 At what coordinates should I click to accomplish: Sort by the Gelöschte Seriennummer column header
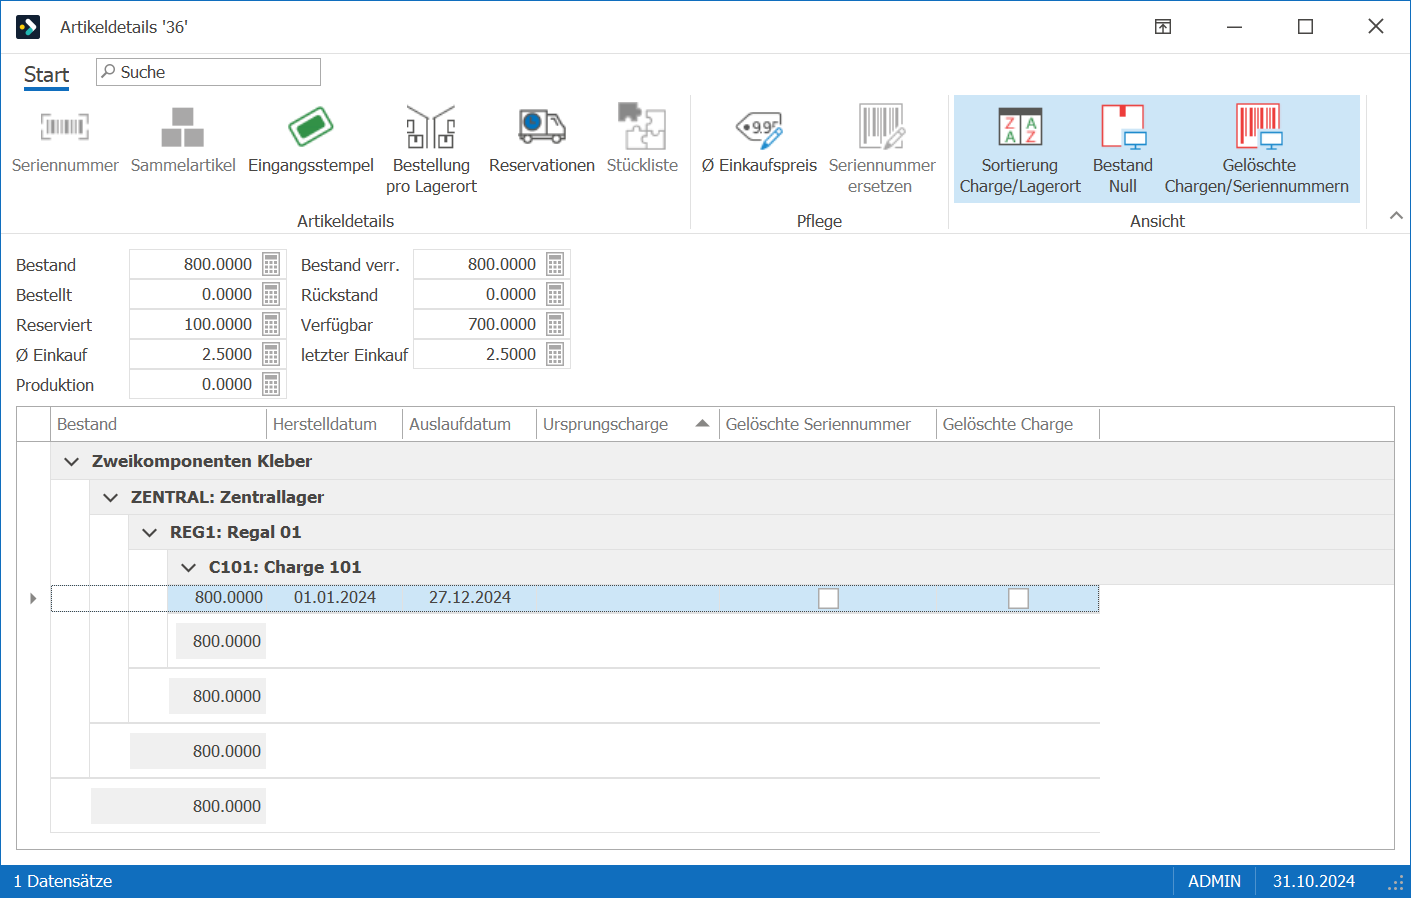(828, 424)
